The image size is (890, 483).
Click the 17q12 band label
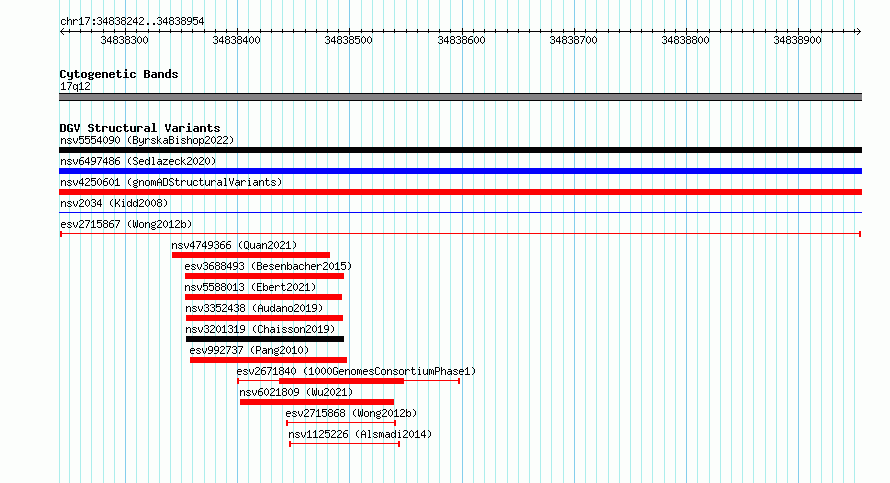[75, 86]
